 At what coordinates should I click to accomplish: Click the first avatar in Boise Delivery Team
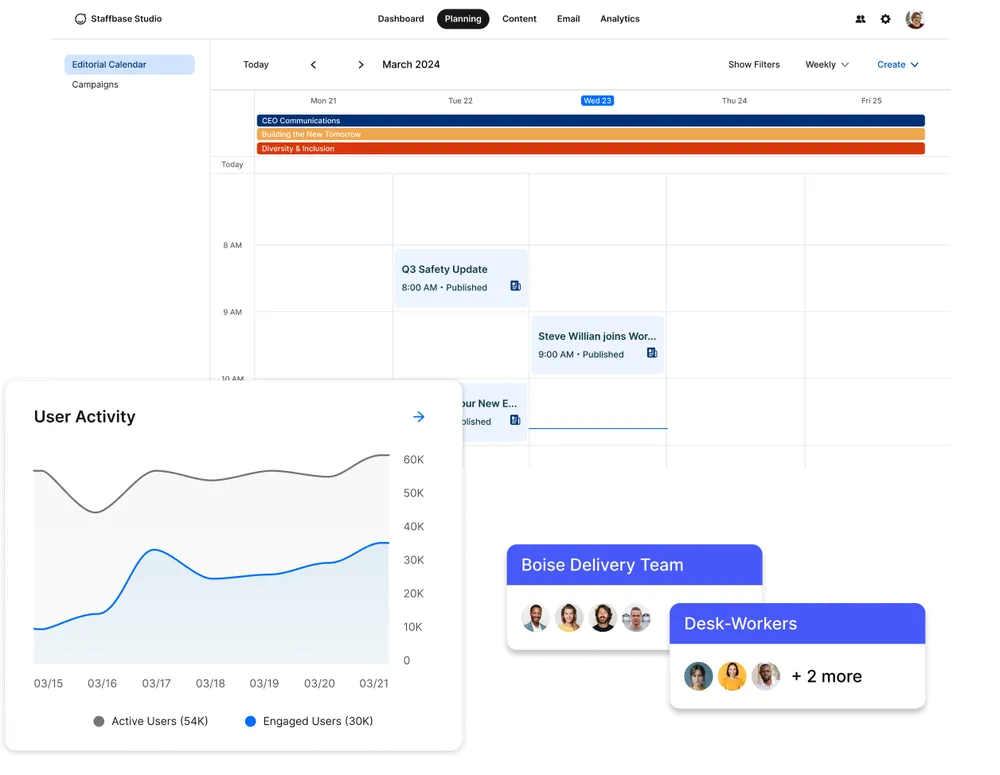(x=535, y=617)
